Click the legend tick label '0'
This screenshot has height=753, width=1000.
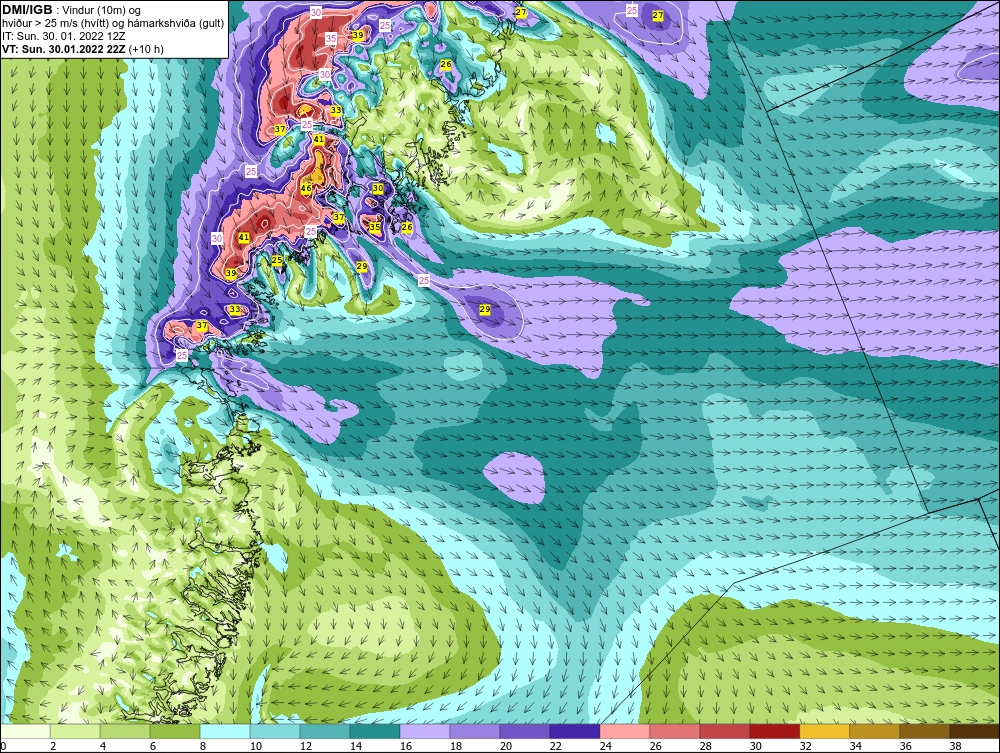(x=3, y=746)
